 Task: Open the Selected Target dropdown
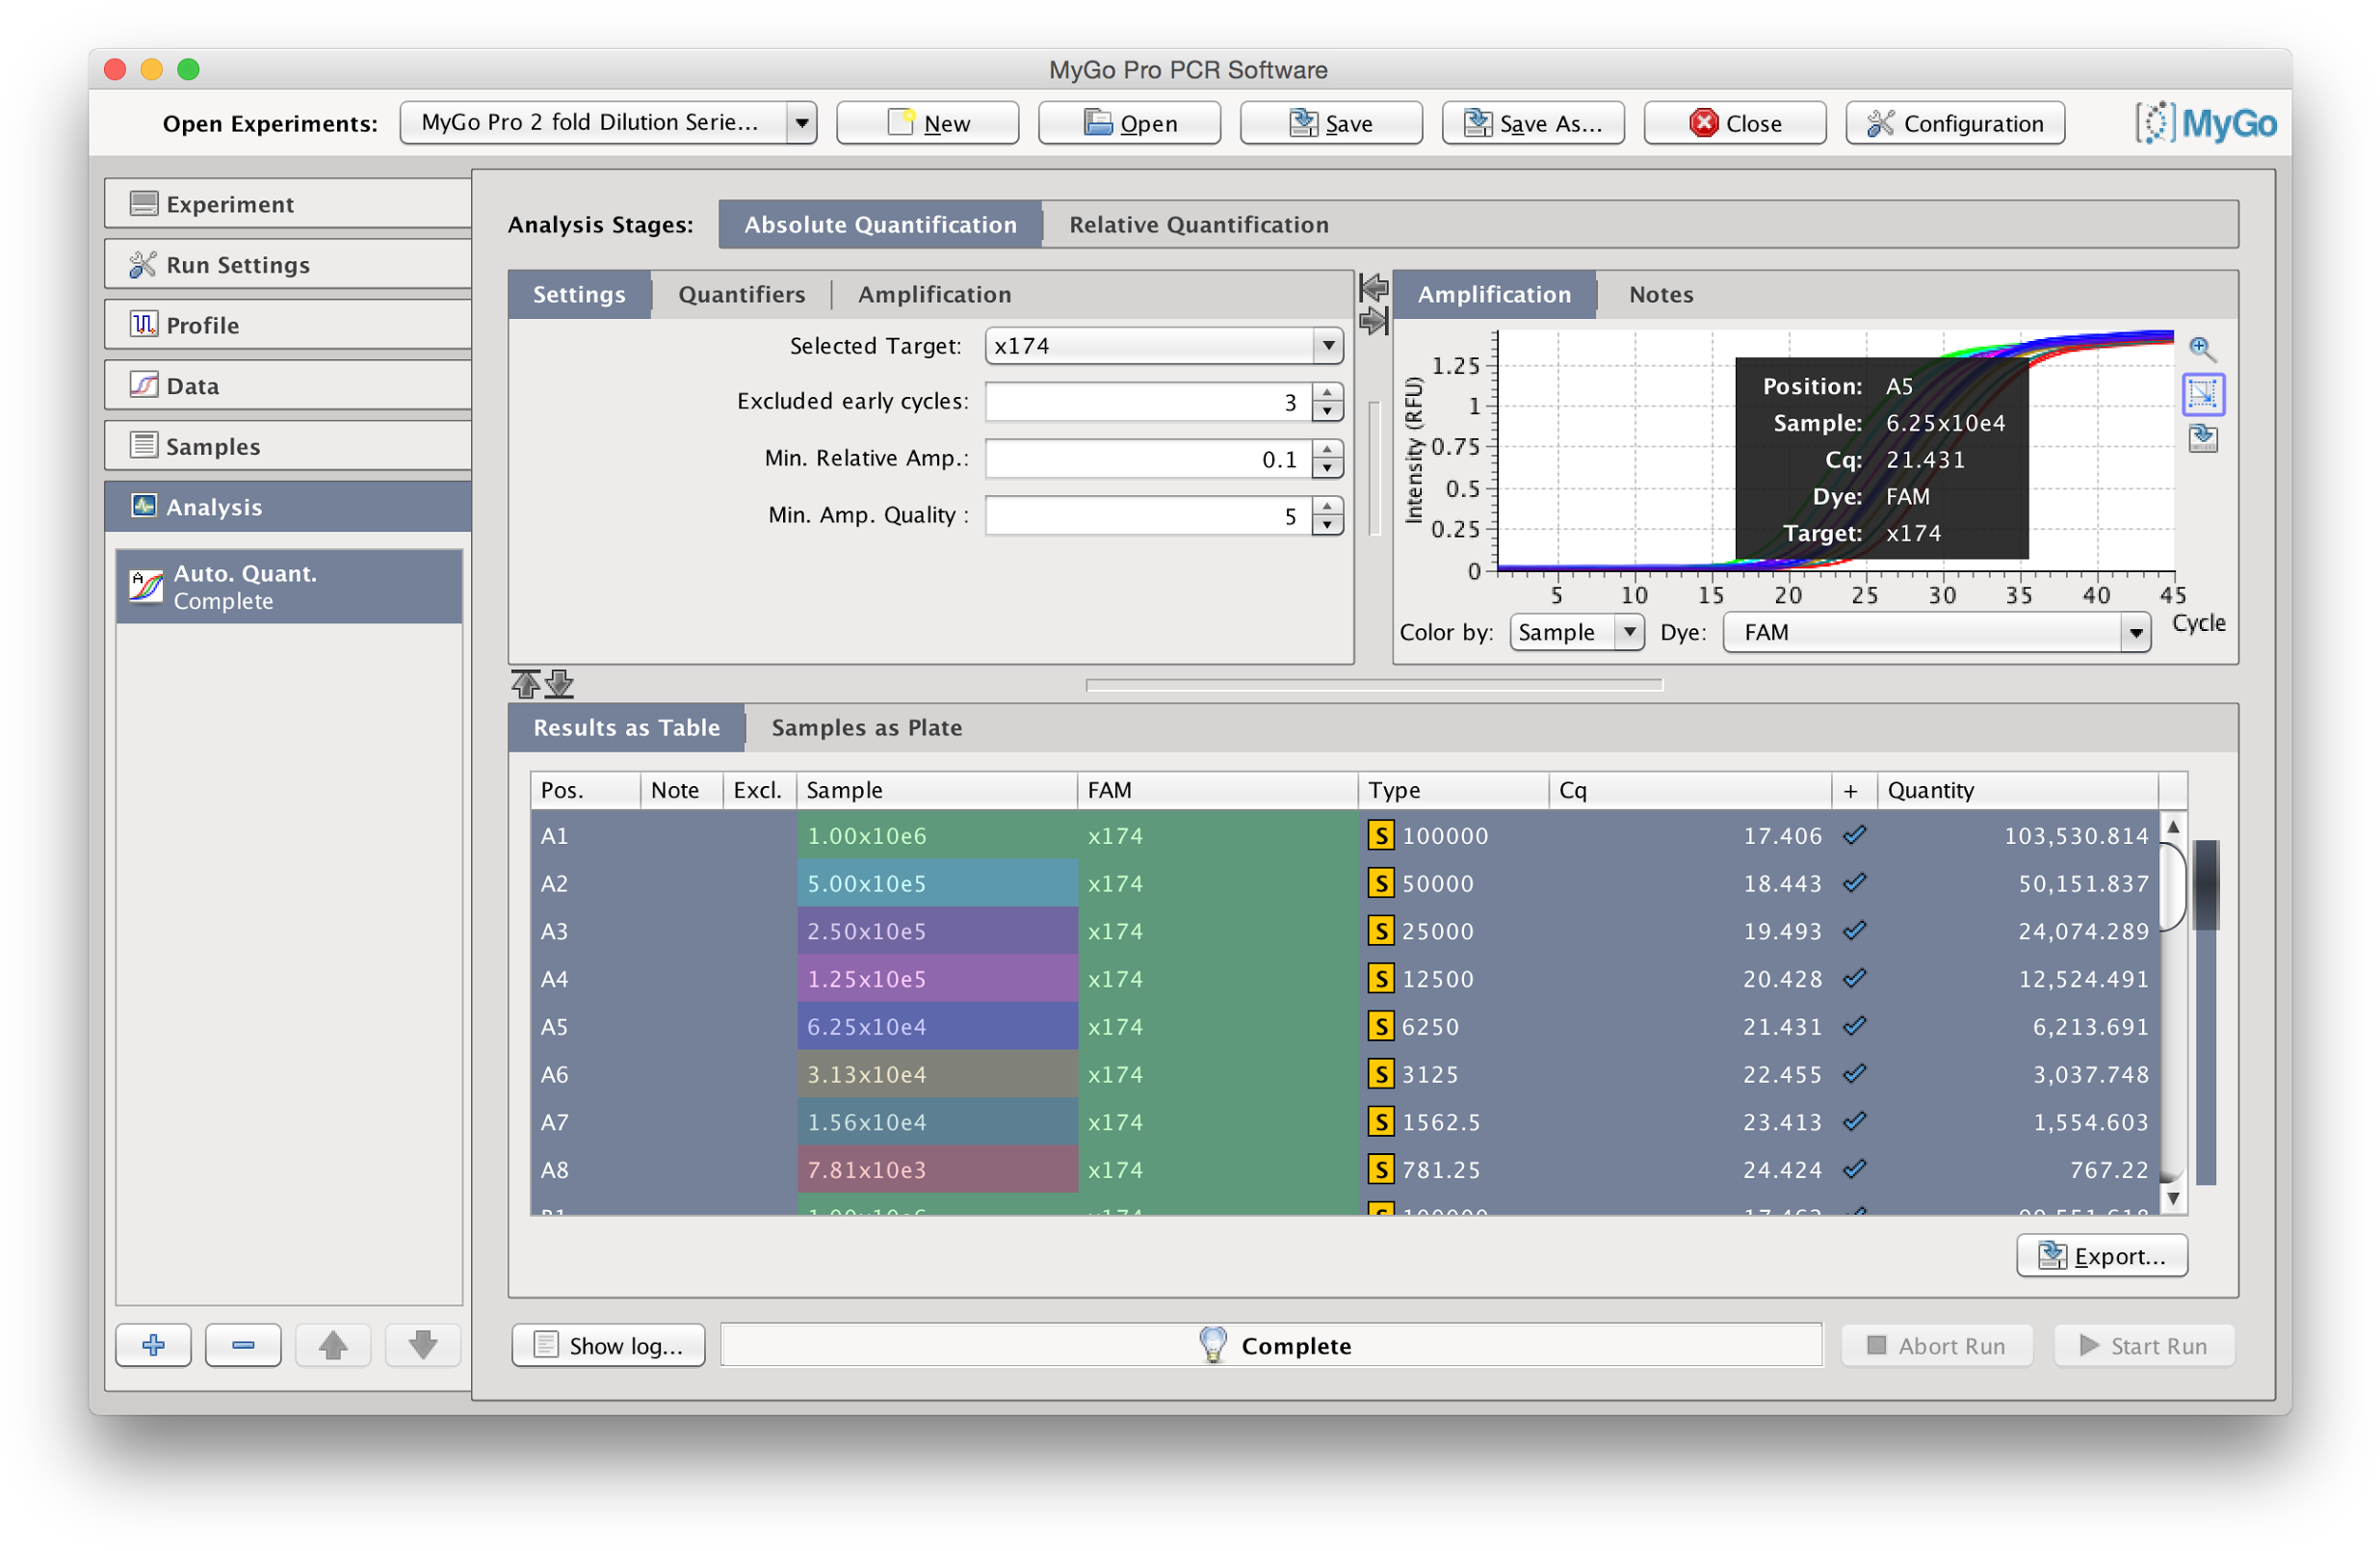pyautogui.click(x=1163, y=346)
